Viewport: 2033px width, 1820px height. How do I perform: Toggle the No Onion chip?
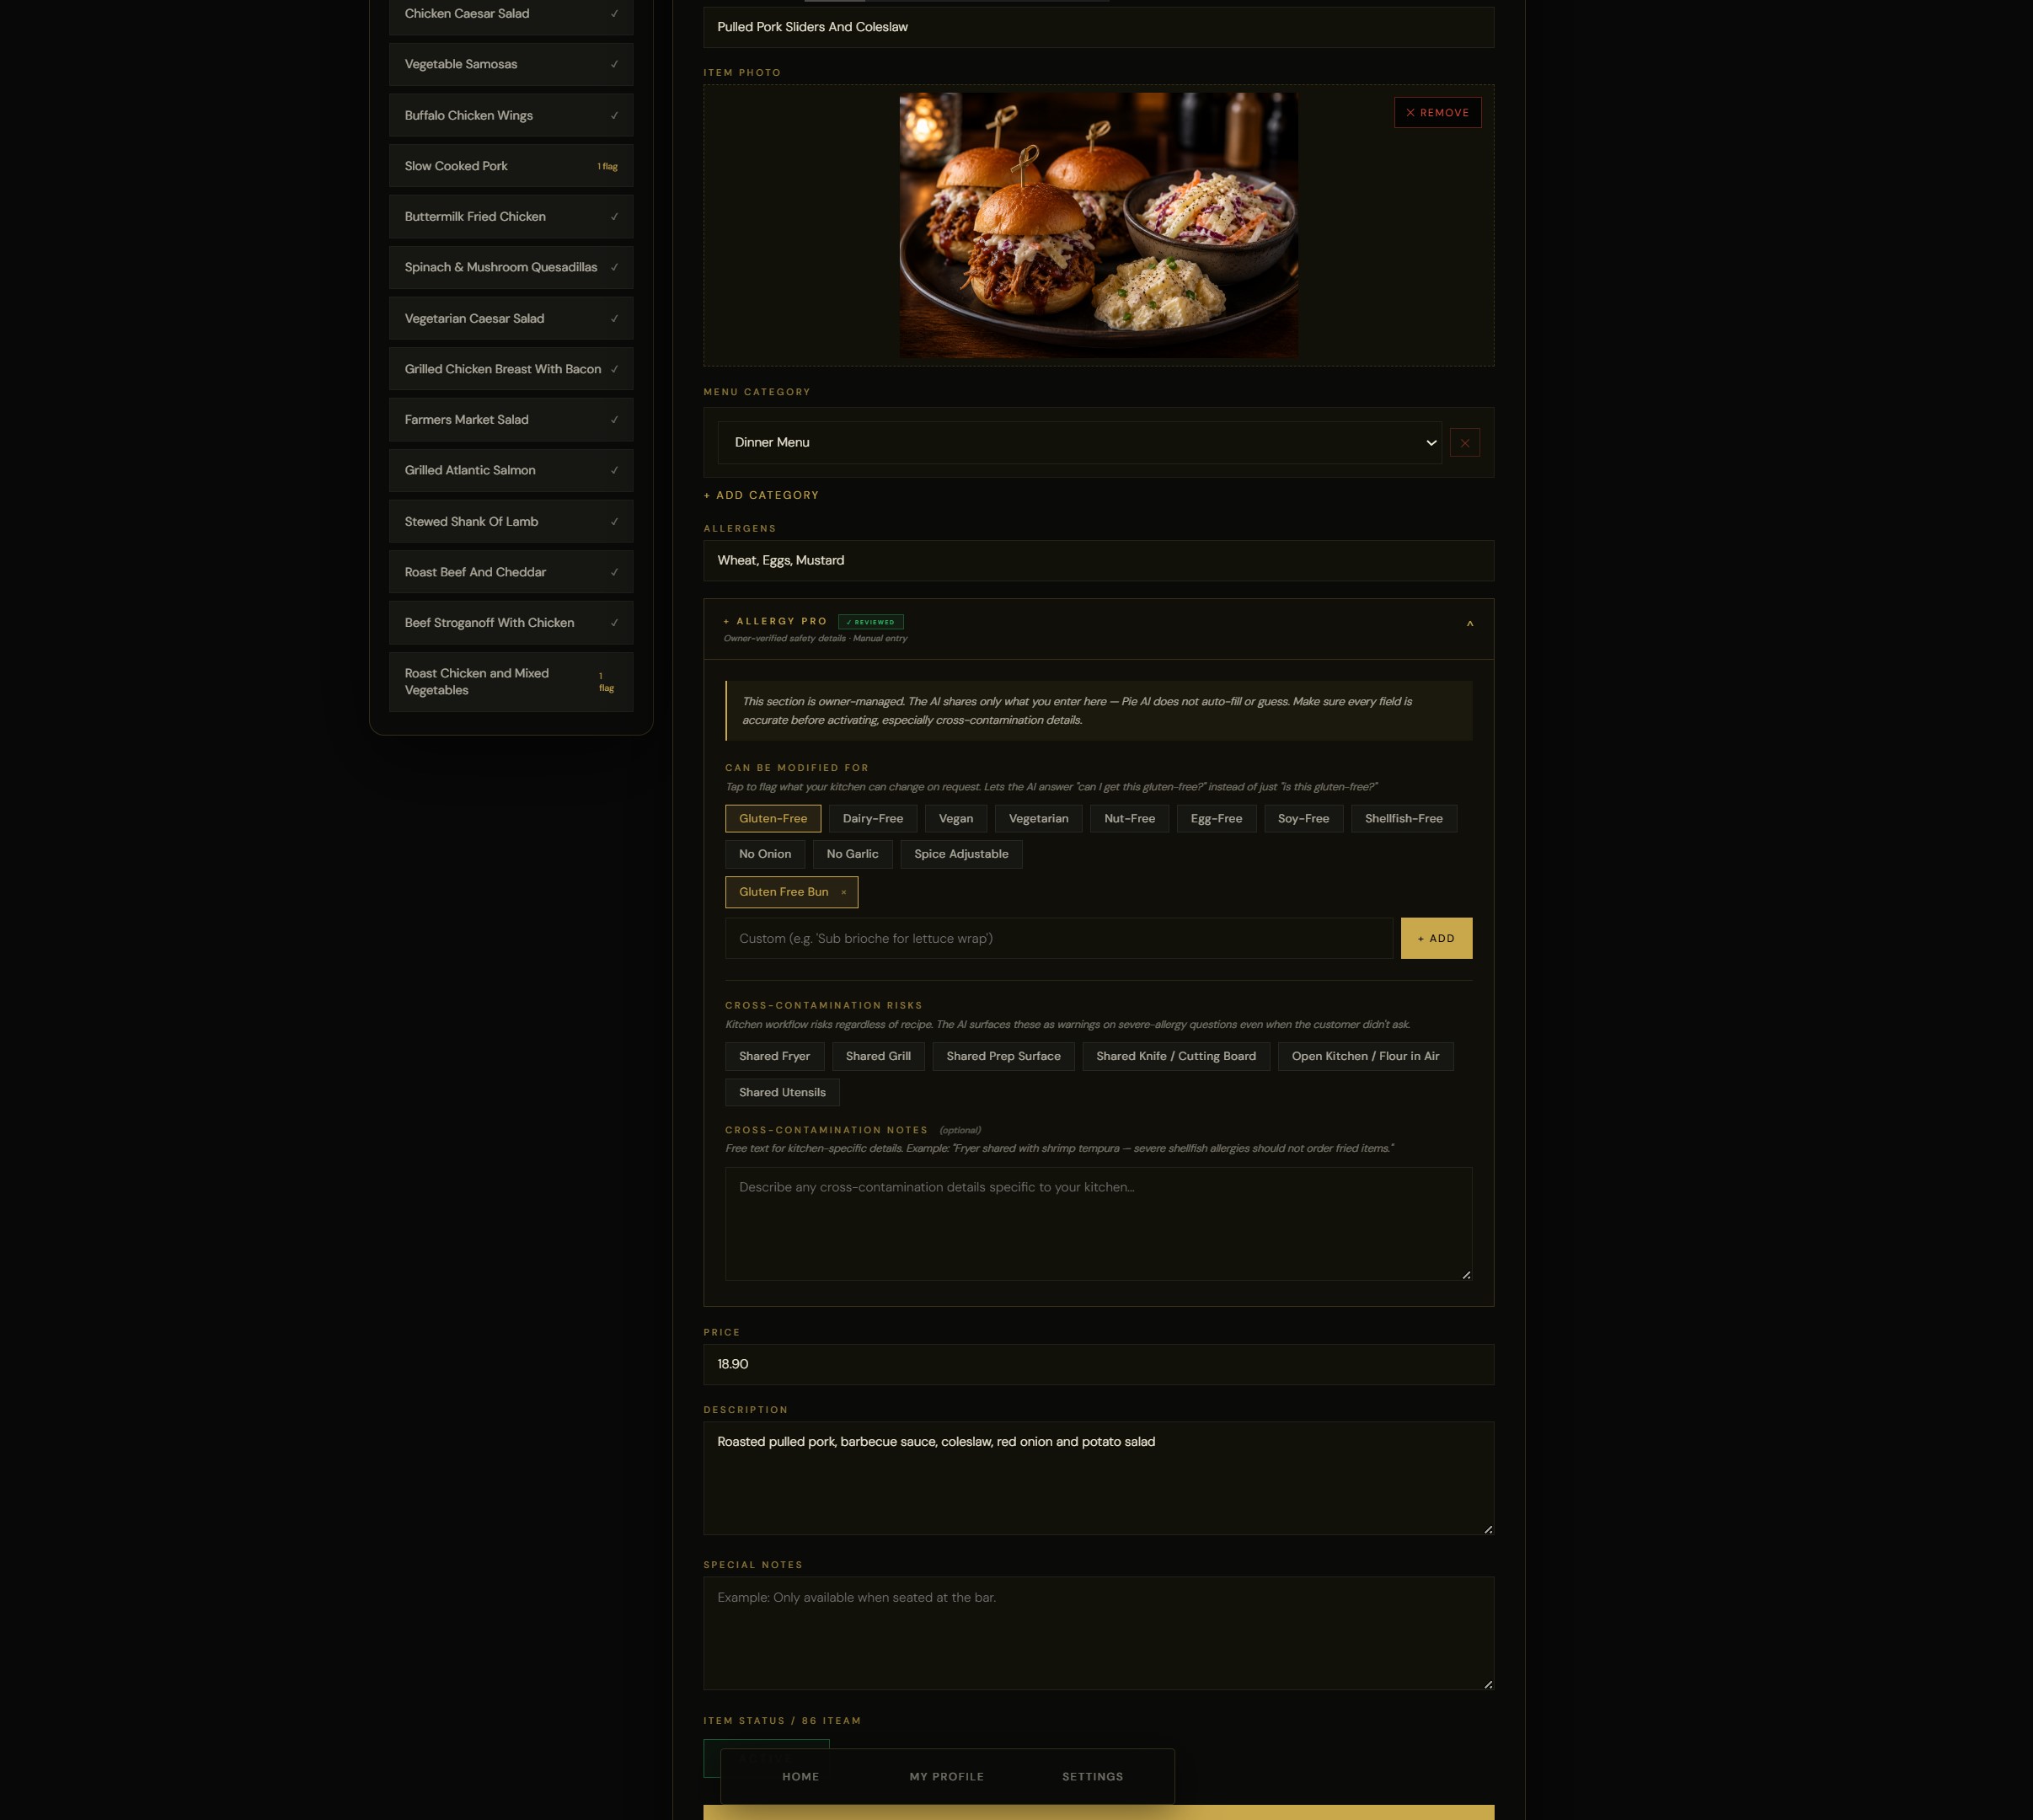(x=764, y=854)
